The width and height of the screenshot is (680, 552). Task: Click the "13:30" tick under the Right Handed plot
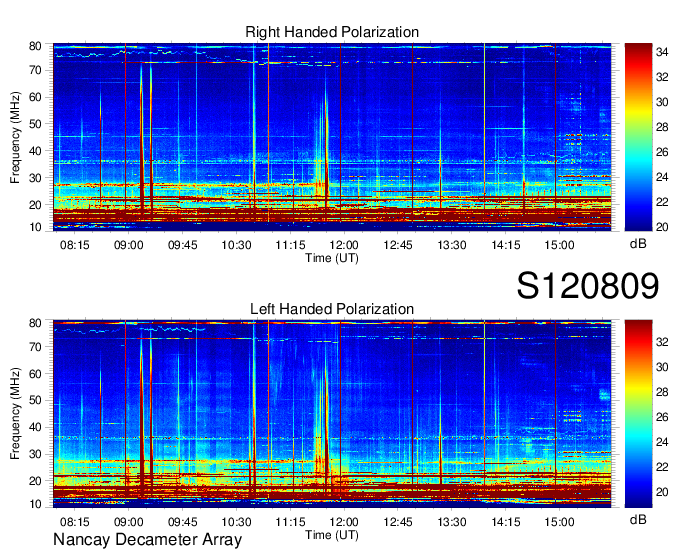click(x=451, y=245)
